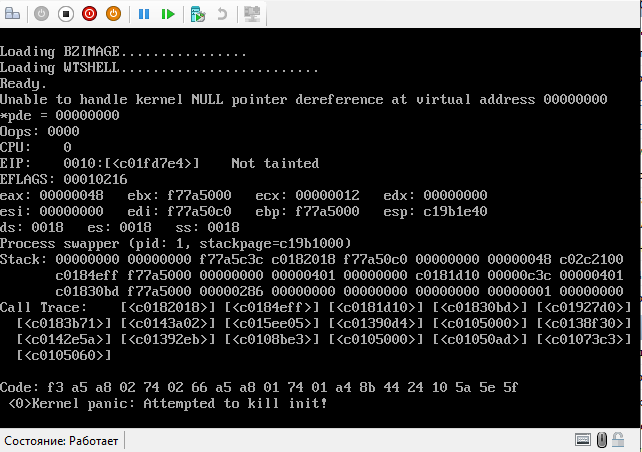
Task: Save VM state with the orange power icon
Action: coord(113,14)
